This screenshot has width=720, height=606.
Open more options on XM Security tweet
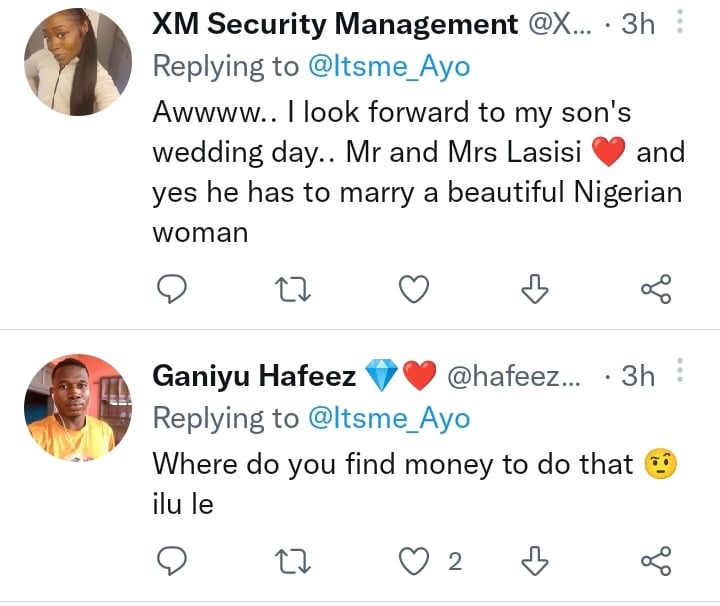click(x=681, y=22)
